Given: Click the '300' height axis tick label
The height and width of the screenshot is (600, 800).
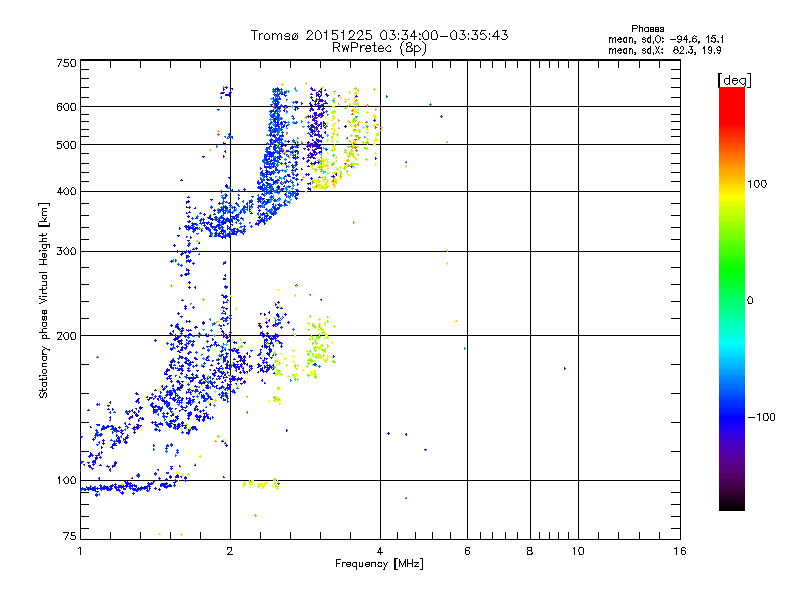Looking at the screenshot, I should [x=66, y=252].
